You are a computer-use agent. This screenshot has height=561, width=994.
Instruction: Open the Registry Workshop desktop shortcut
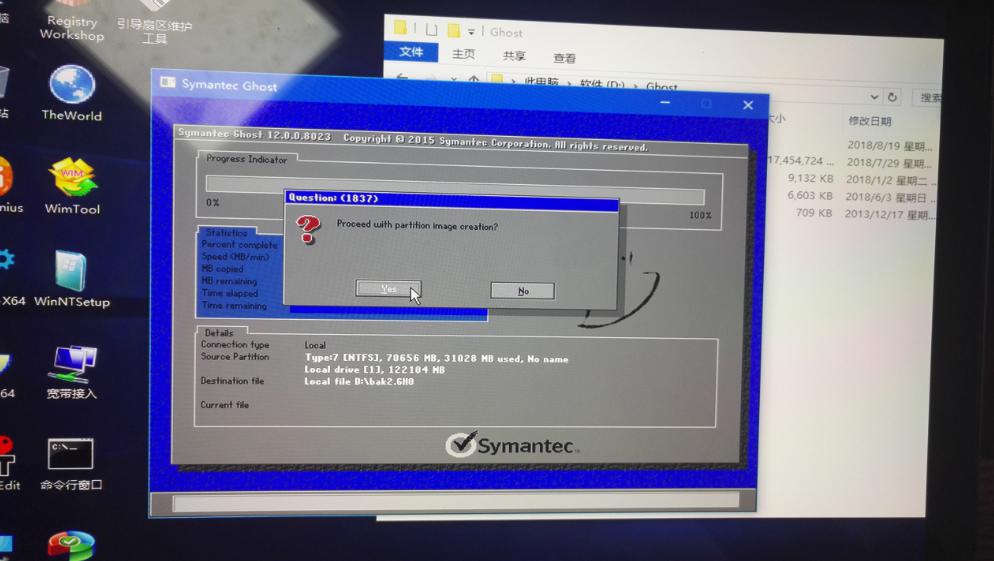click(x=72, y=23)
